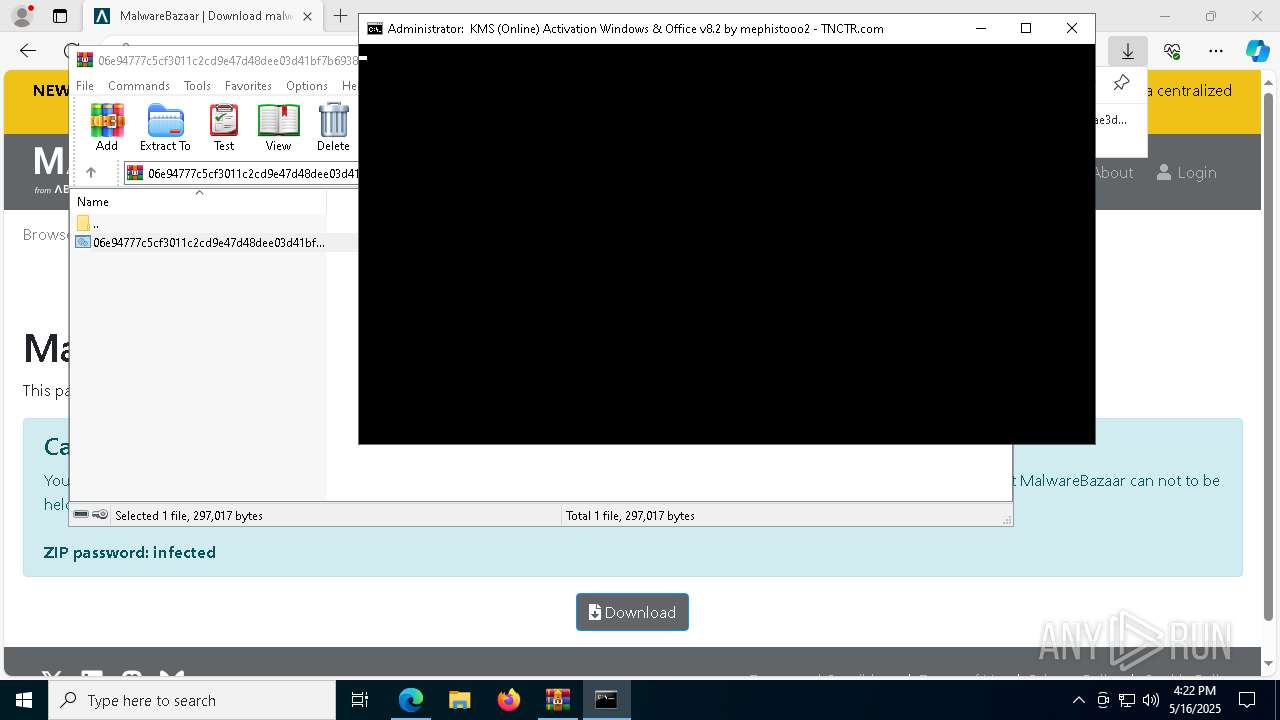Click the Download button on the MalwareBazaar page
This screenshot has height=720, width=1280.
pyautogui.click(x=632, y=612)
